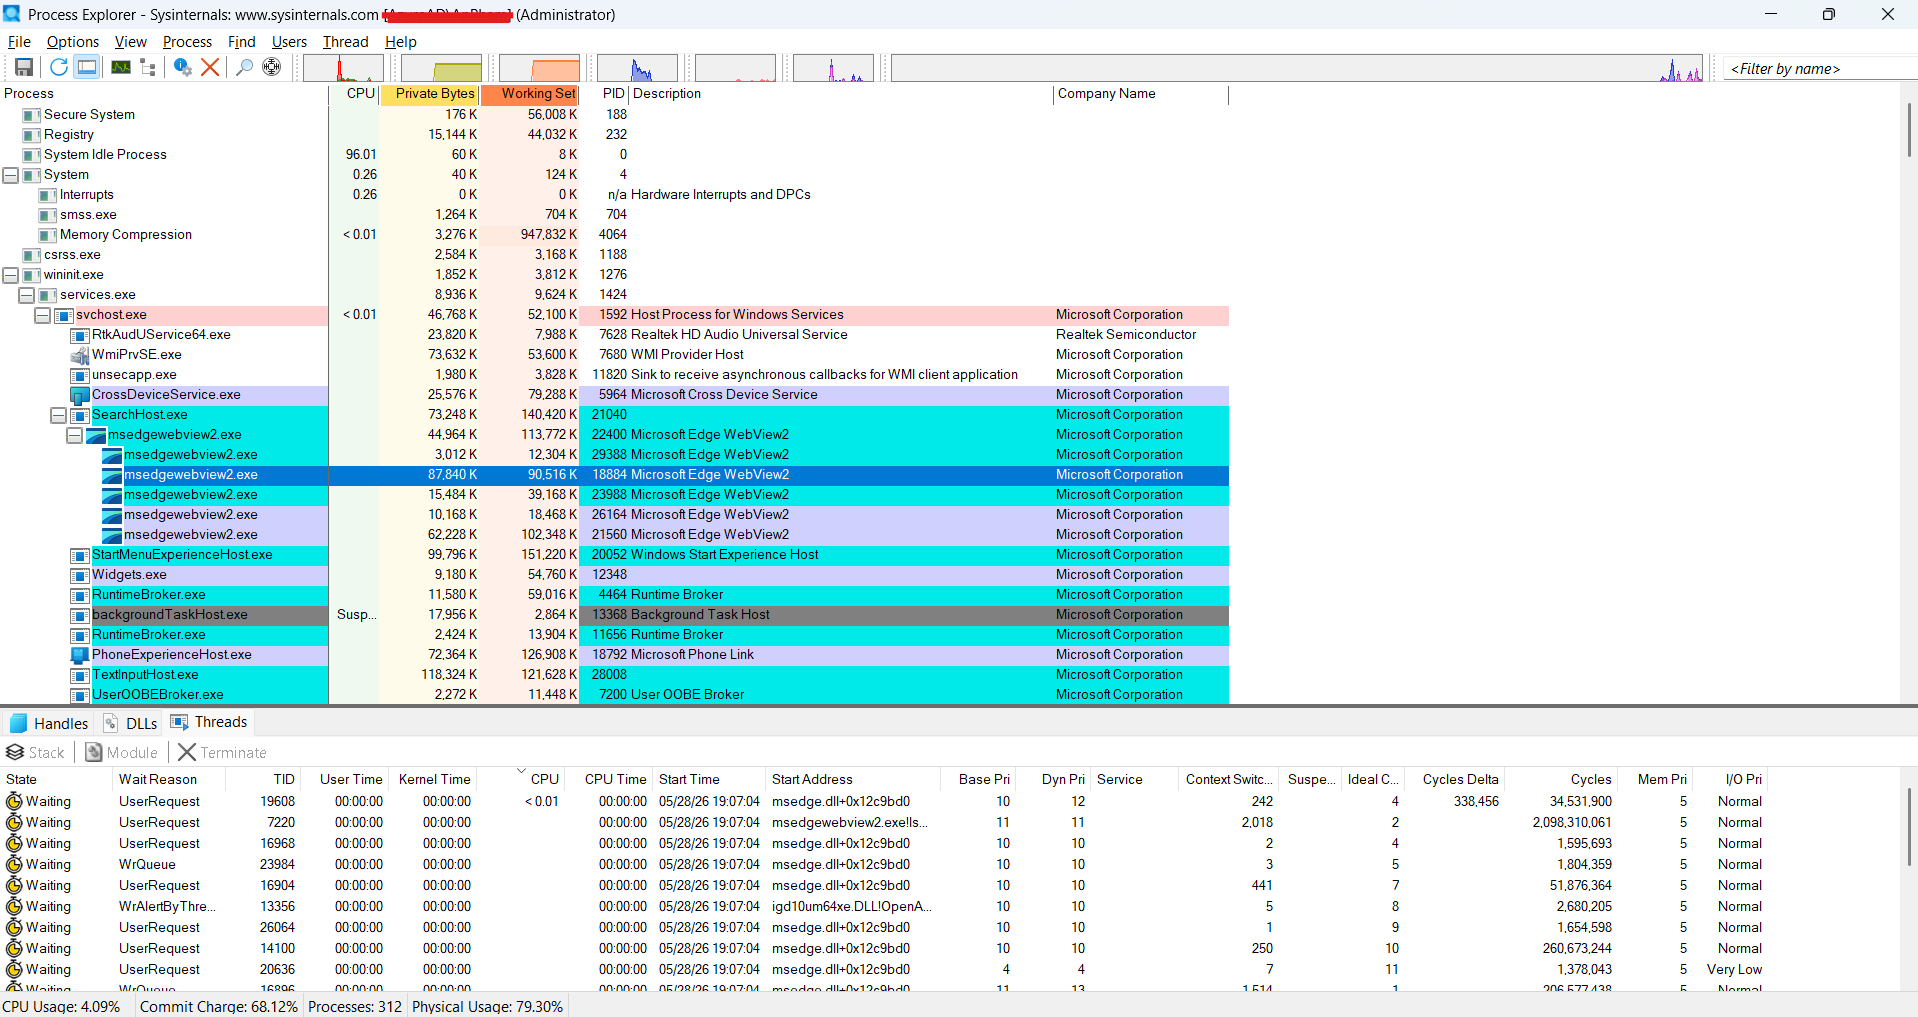1918x1017 pixels.
Task: Click the Filter by name field
Action: [x=1820, y=68]
